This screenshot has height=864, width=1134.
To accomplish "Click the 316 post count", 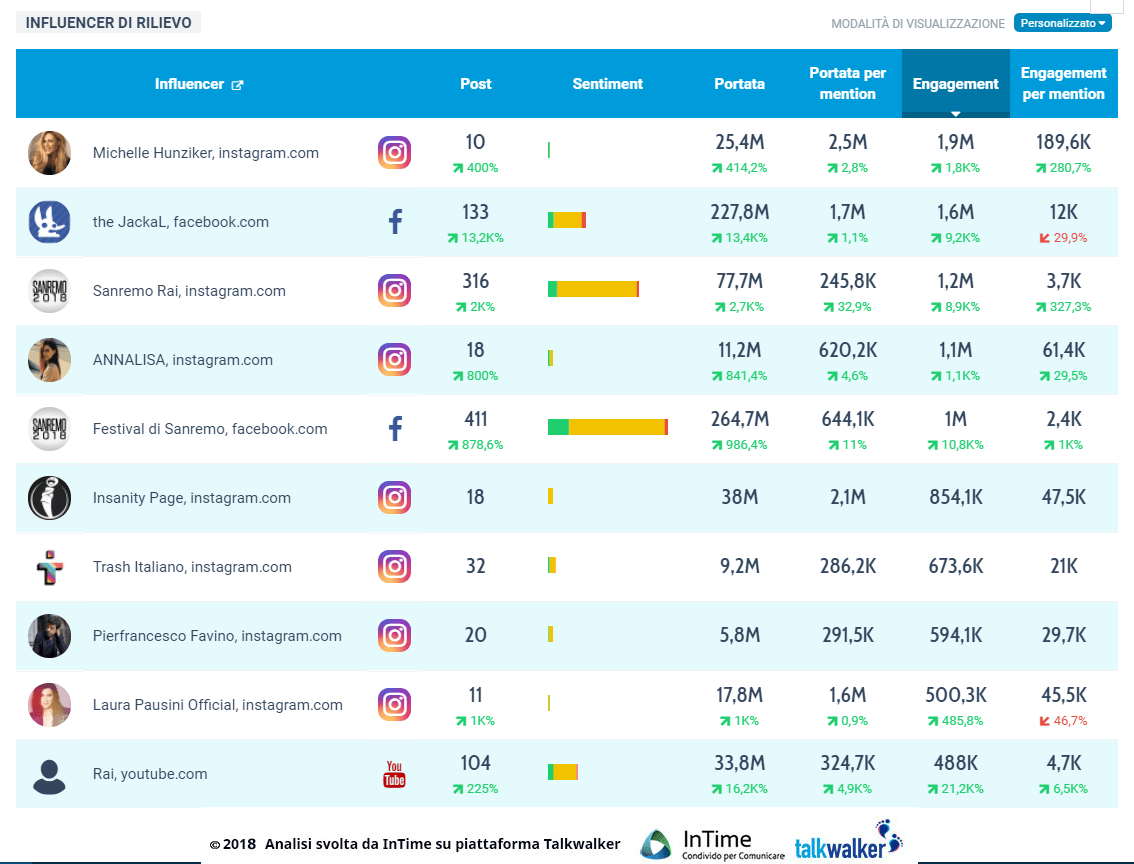I will coord(475,281).
